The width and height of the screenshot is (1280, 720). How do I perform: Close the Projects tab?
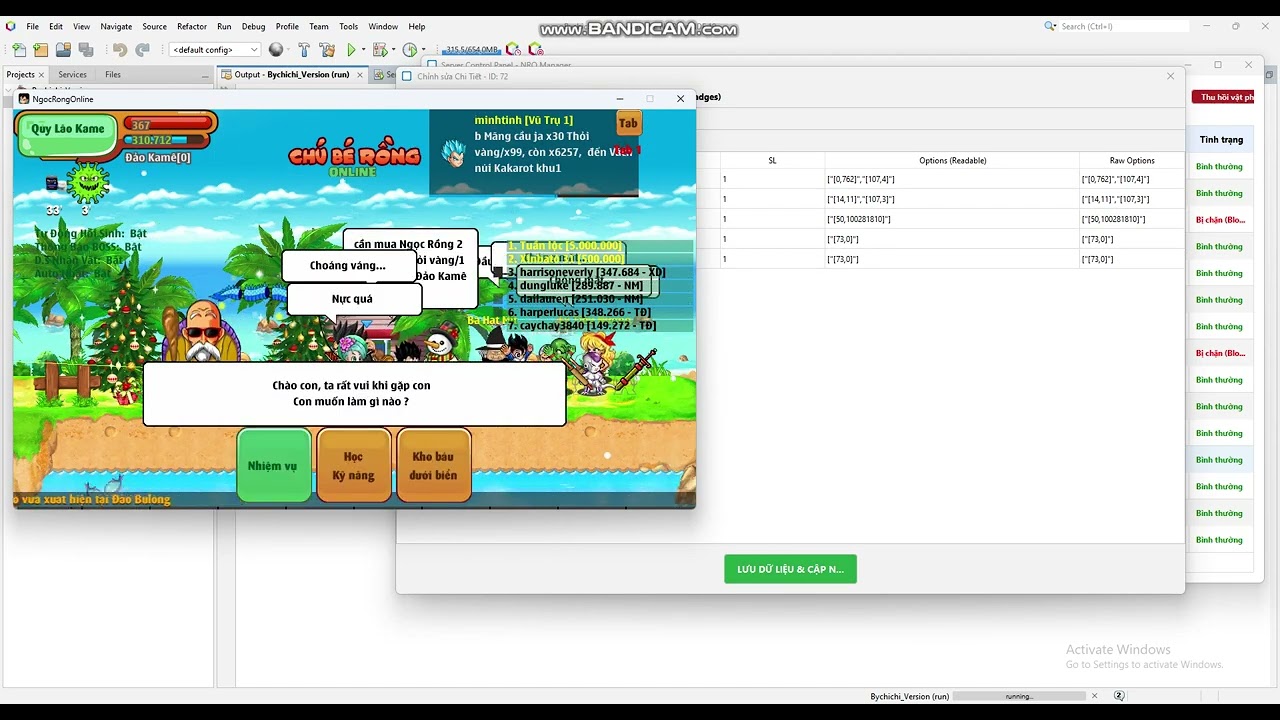pos(41,74)
